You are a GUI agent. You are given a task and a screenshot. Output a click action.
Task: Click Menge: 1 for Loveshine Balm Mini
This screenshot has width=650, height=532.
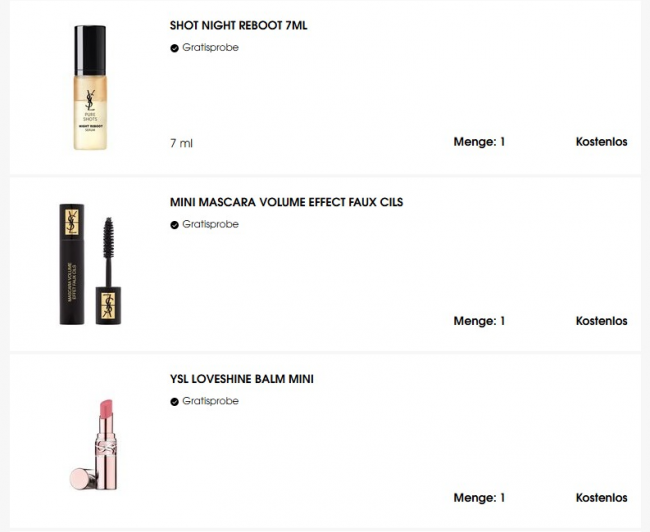pos(479,498)
